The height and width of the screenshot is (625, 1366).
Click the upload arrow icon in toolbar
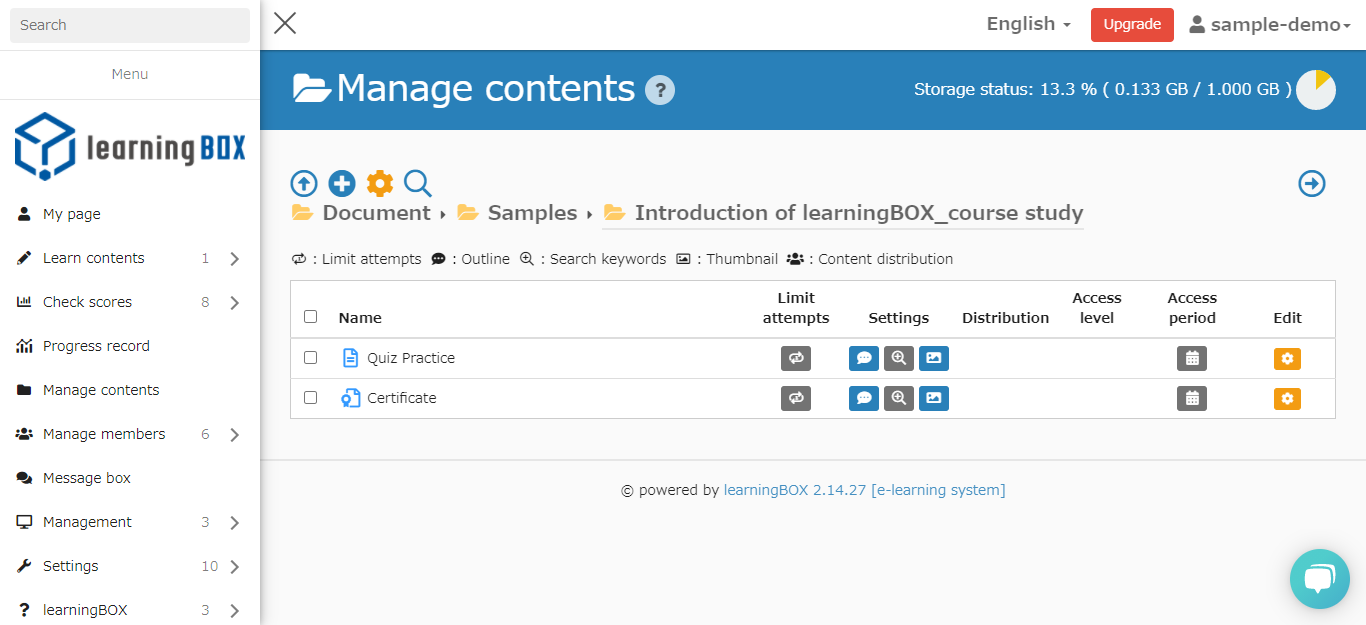click(304, 184)
